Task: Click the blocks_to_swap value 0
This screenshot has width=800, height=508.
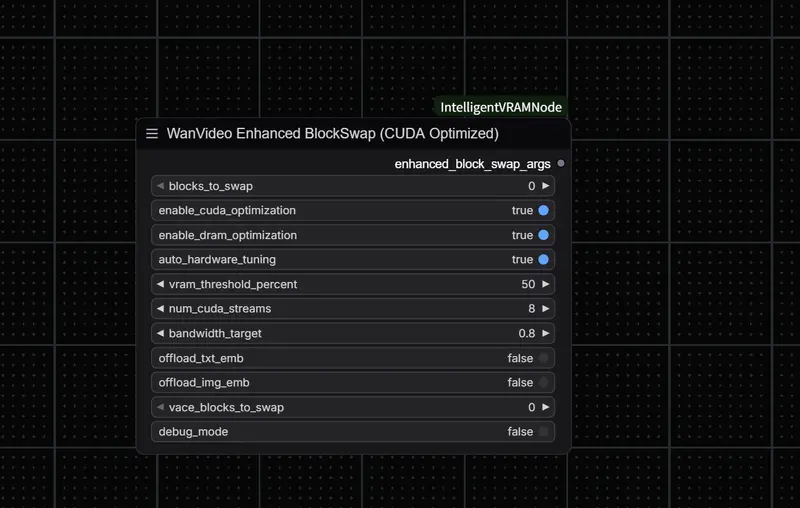Action: pos(532,186)
